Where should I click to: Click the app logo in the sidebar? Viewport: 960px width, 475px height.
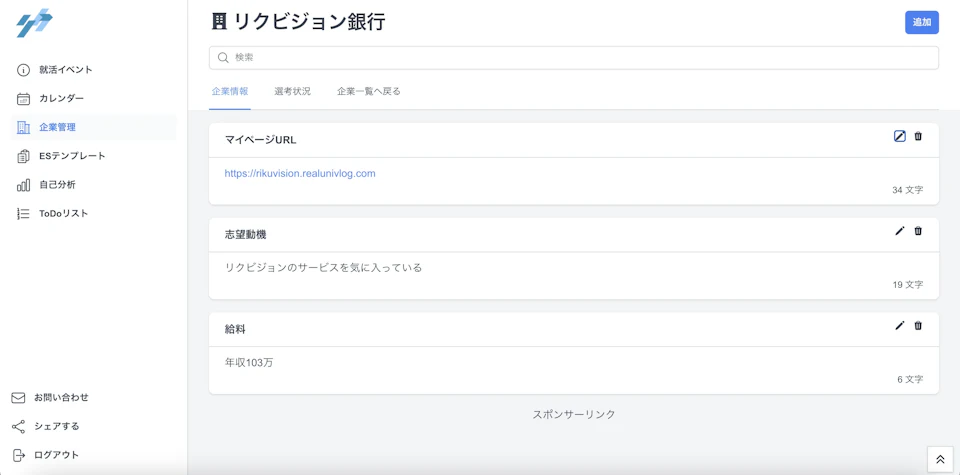tap(34, 23)
